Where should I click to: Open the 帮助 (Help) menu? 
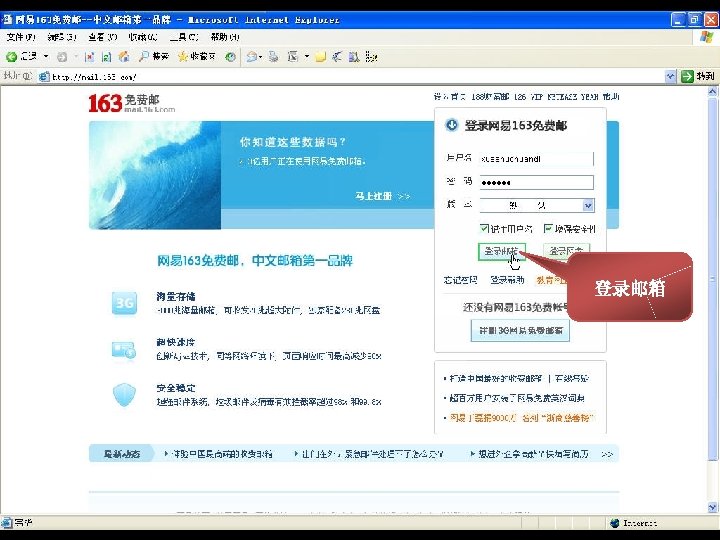[x=225, y=37]
